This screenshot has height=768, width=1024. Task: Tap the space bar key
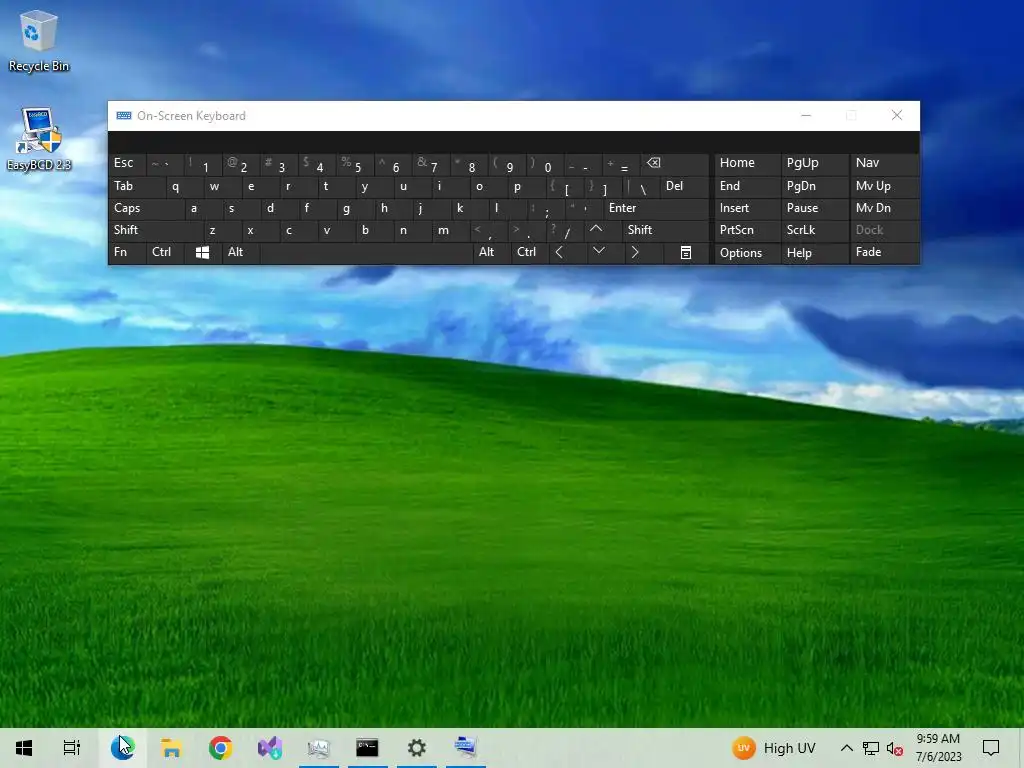(366, 253)
